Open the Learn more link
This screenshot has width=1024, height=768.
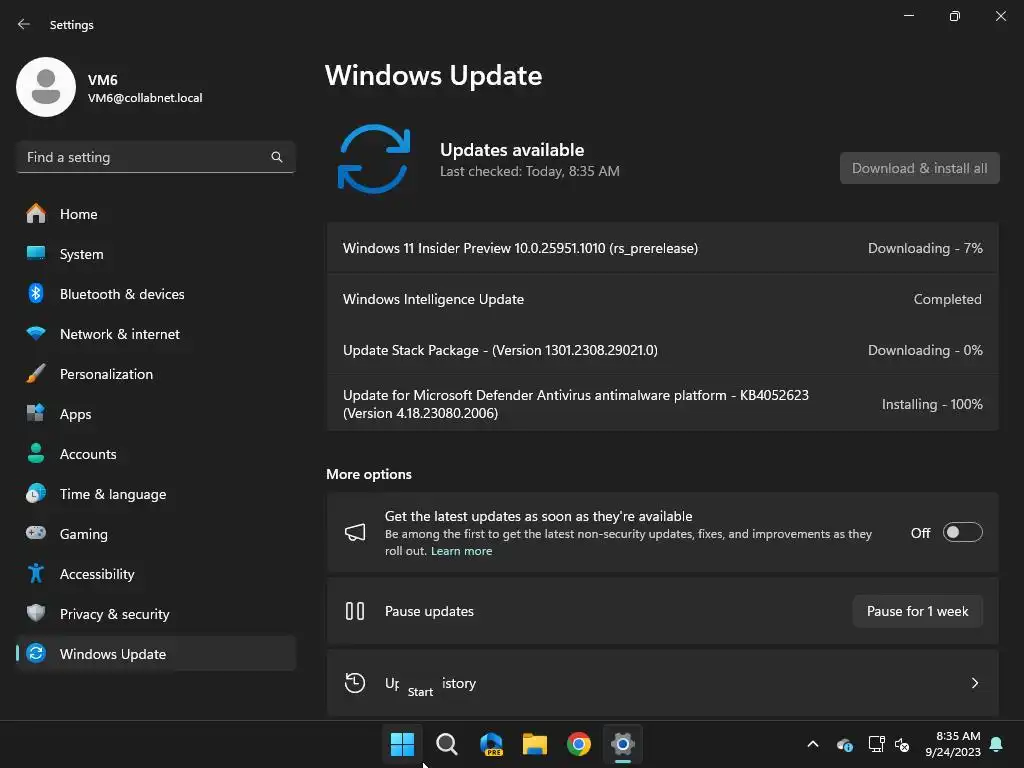(x=462, y=551)
